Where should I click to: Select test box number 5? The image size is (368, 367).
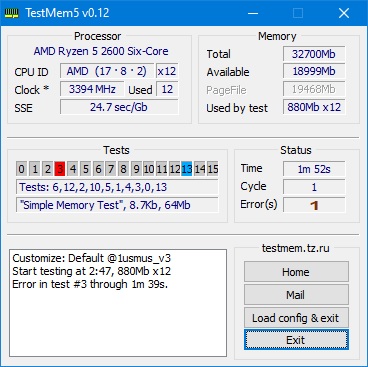(x=85, y=169)
